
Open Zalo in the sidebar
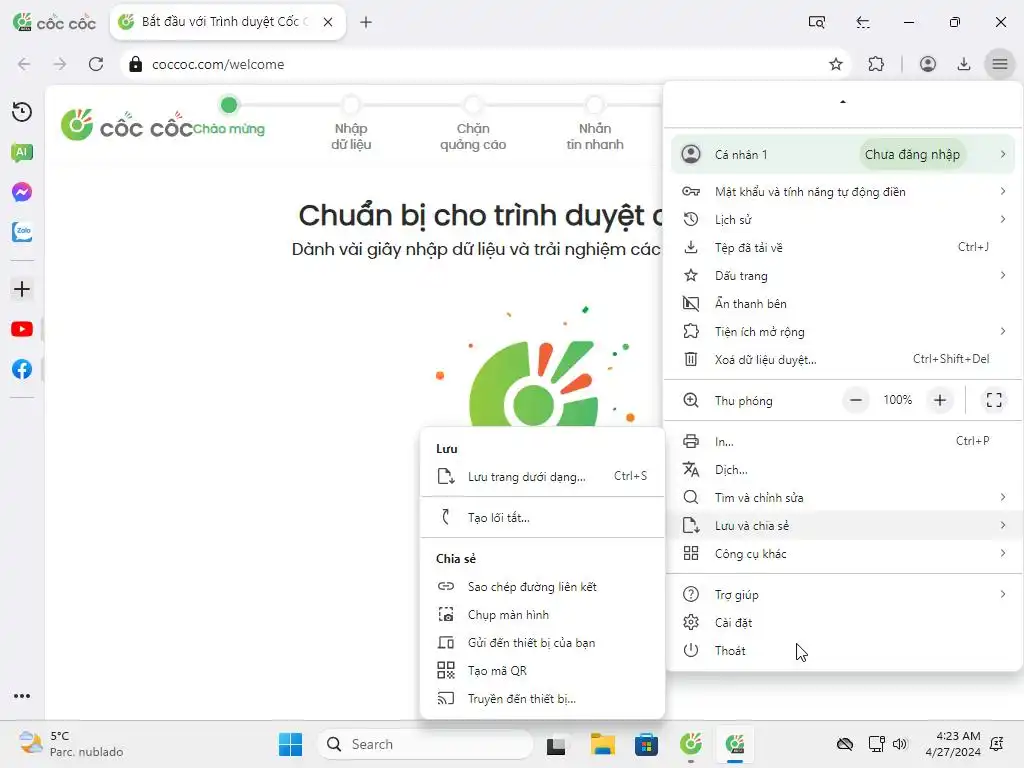click(22, 232)
